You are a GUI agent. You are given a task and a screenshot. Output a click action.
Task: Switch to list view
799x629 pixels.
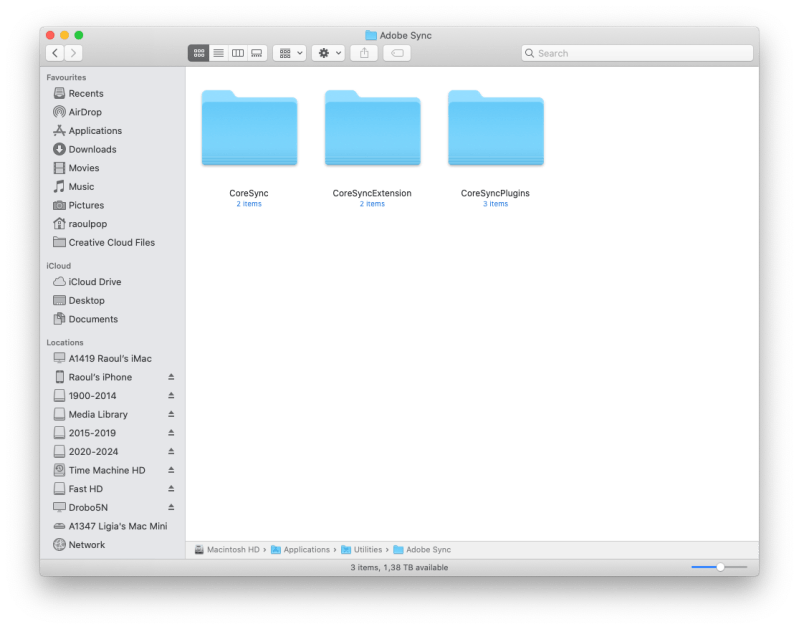click(218, 53)
